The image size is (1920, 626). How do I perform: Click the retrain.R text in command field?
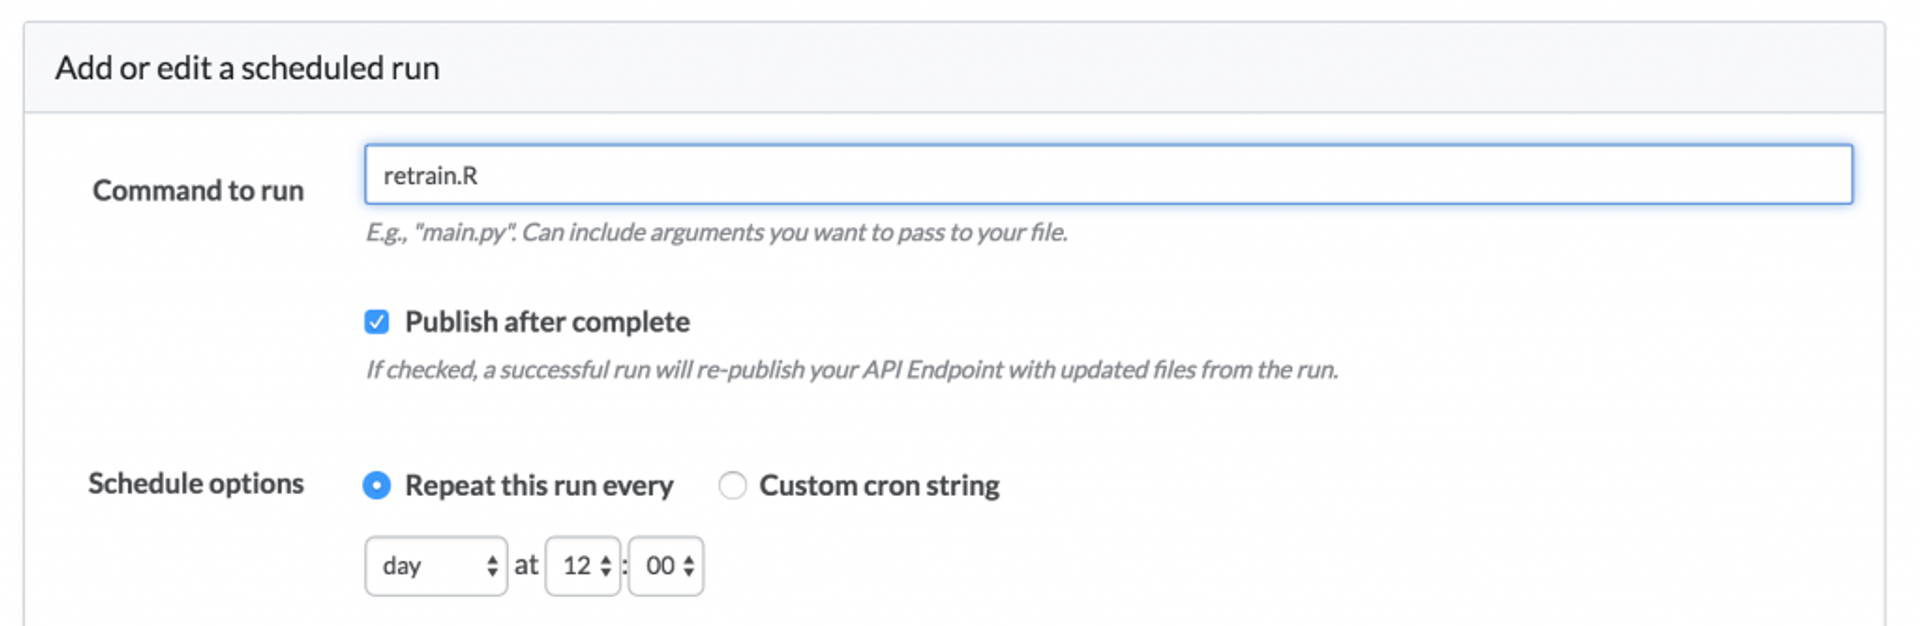(431, 176)
